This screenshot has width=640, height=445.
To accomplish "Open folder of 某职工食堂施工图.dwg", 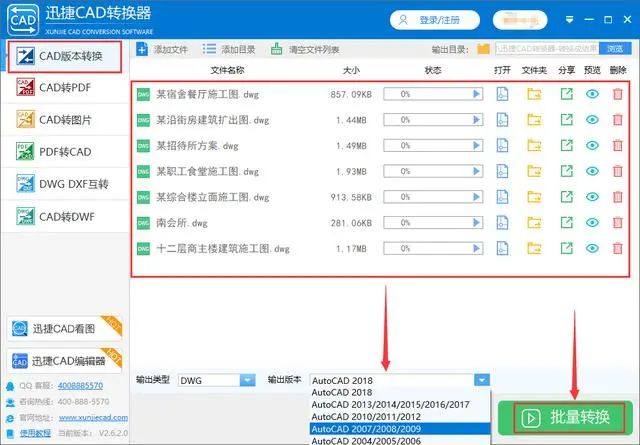I will [x=534, y=171].
